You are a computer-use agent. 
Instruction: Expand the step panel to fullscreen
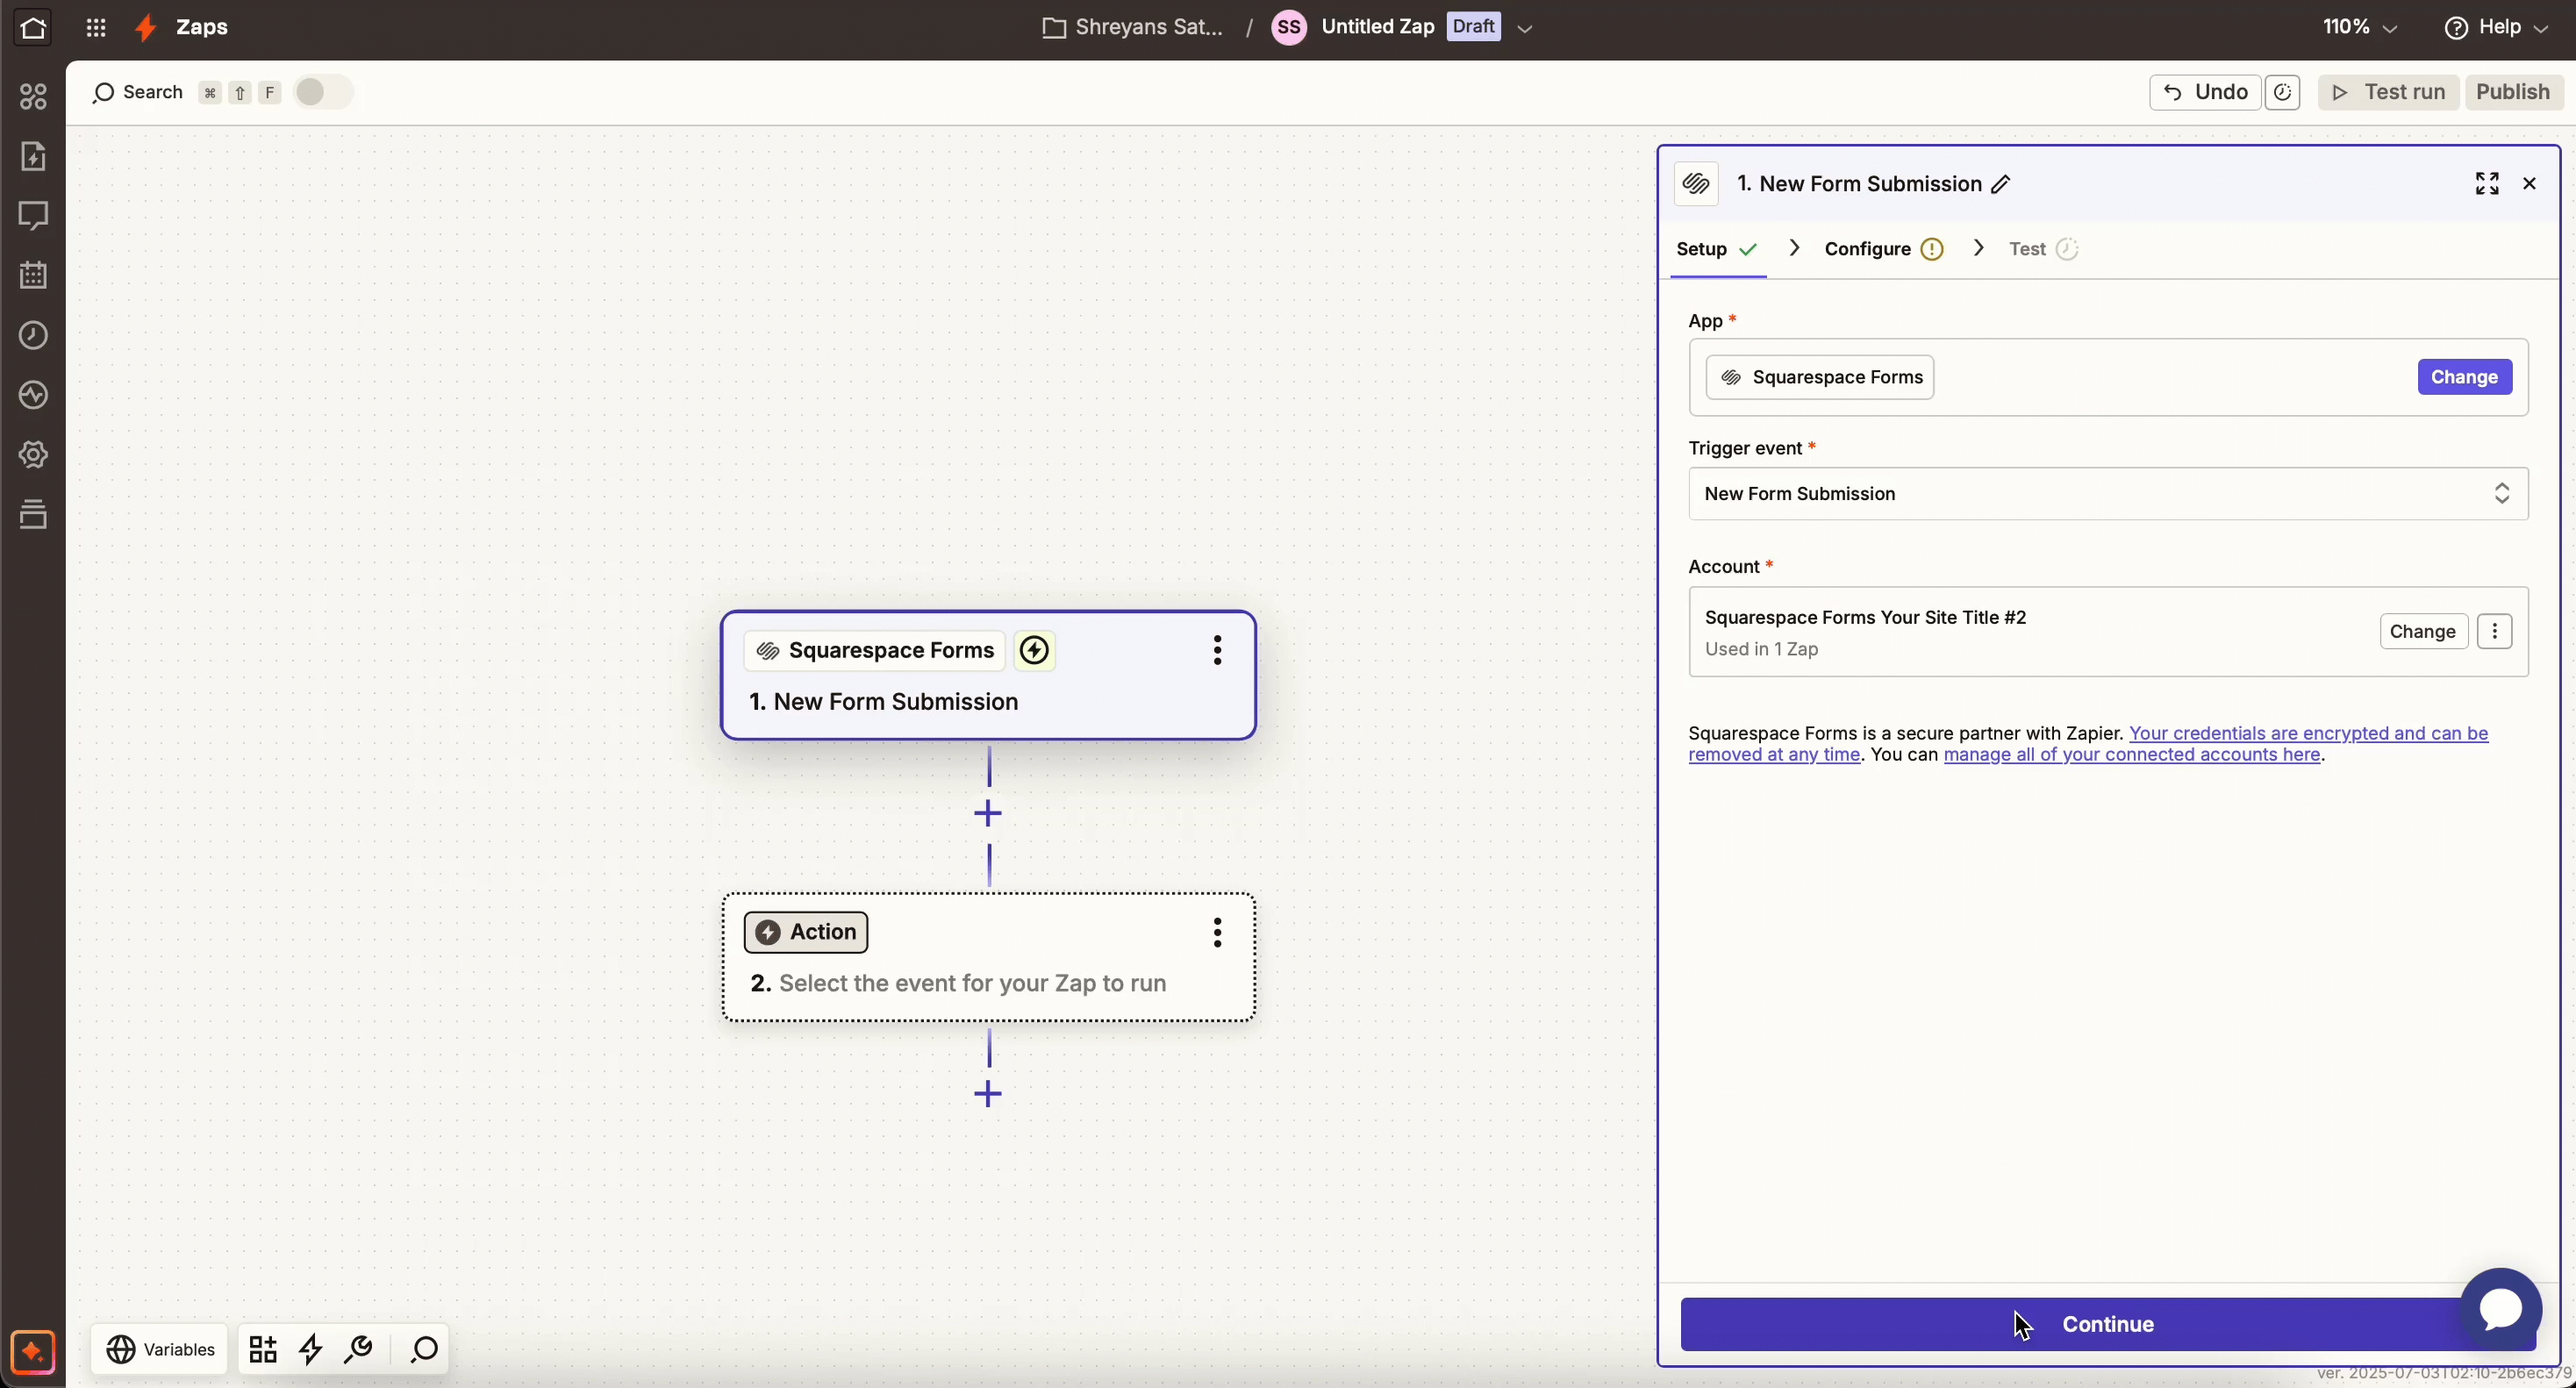[2487, 184]
